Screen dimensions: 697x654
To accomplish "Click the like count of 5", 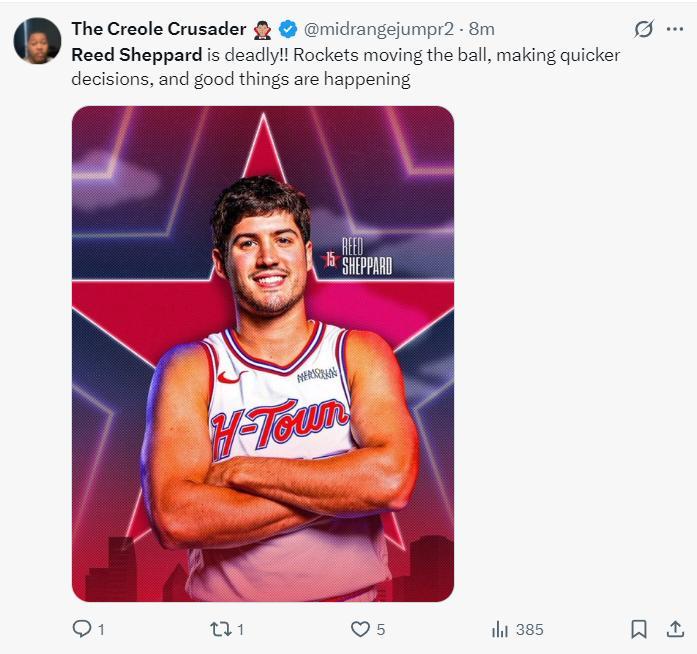I will (x=381, y=629).
